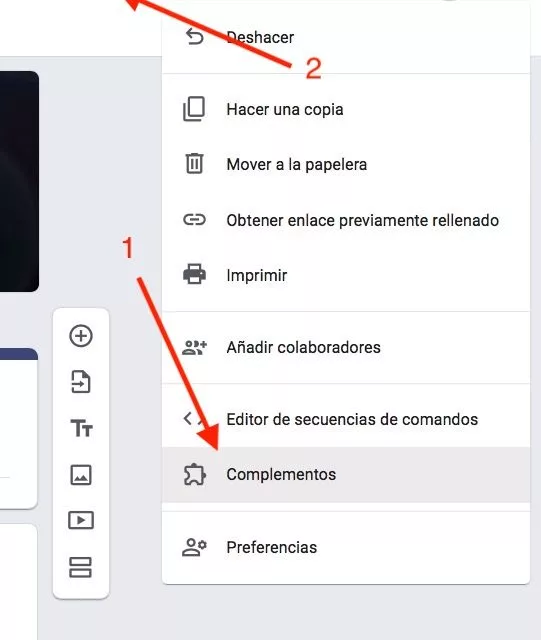Insert an image via the toolbar

[x=81, y=475]
